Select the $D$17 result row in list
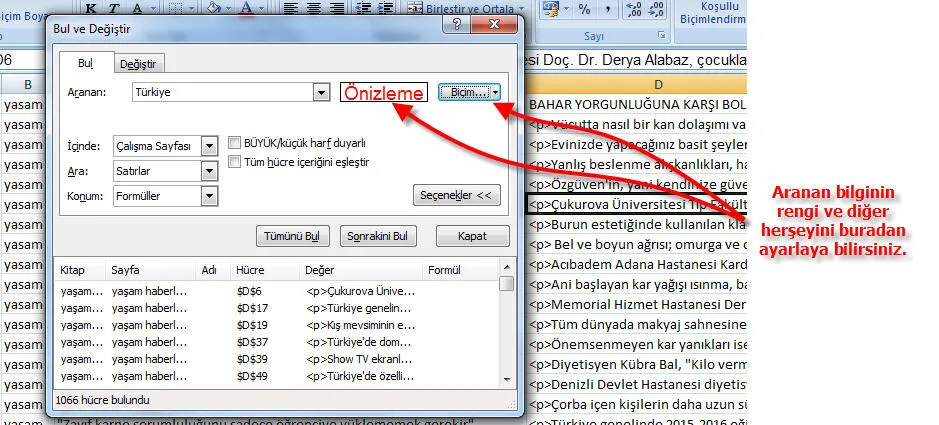 point(250,307)
